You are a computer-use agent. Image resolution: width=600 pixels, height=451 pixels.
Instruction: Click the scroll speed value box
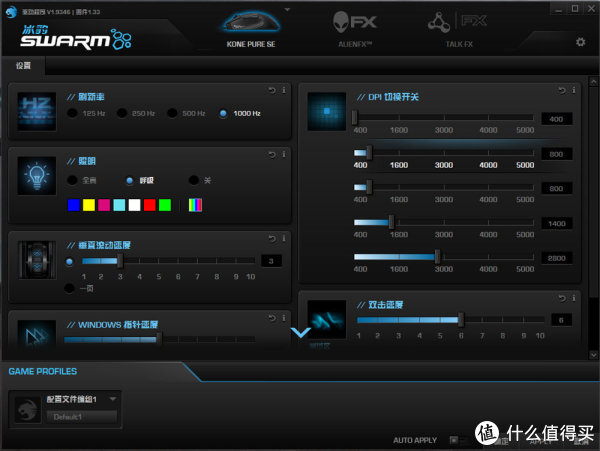(271, 261)
